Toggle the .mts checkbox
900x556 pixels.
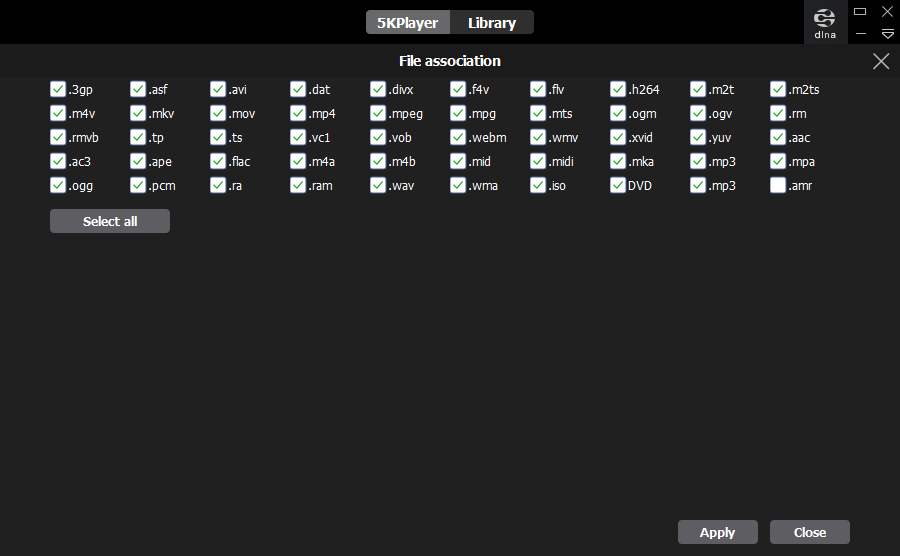(538, 113)
